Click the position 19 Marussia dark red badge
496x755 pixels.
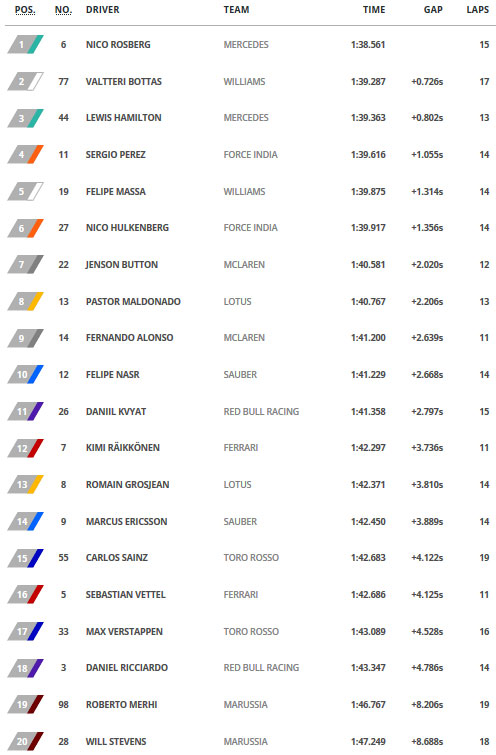(26, 705)
